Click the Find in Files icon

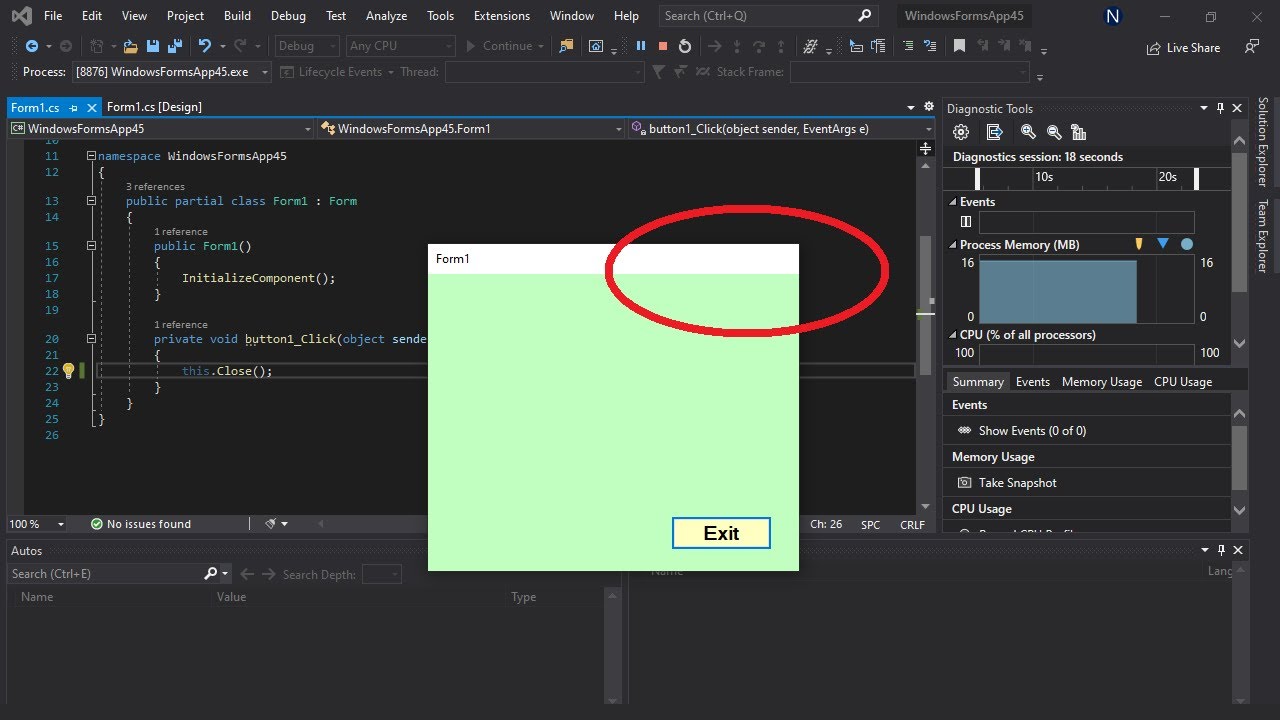click(x=567, y=46)
